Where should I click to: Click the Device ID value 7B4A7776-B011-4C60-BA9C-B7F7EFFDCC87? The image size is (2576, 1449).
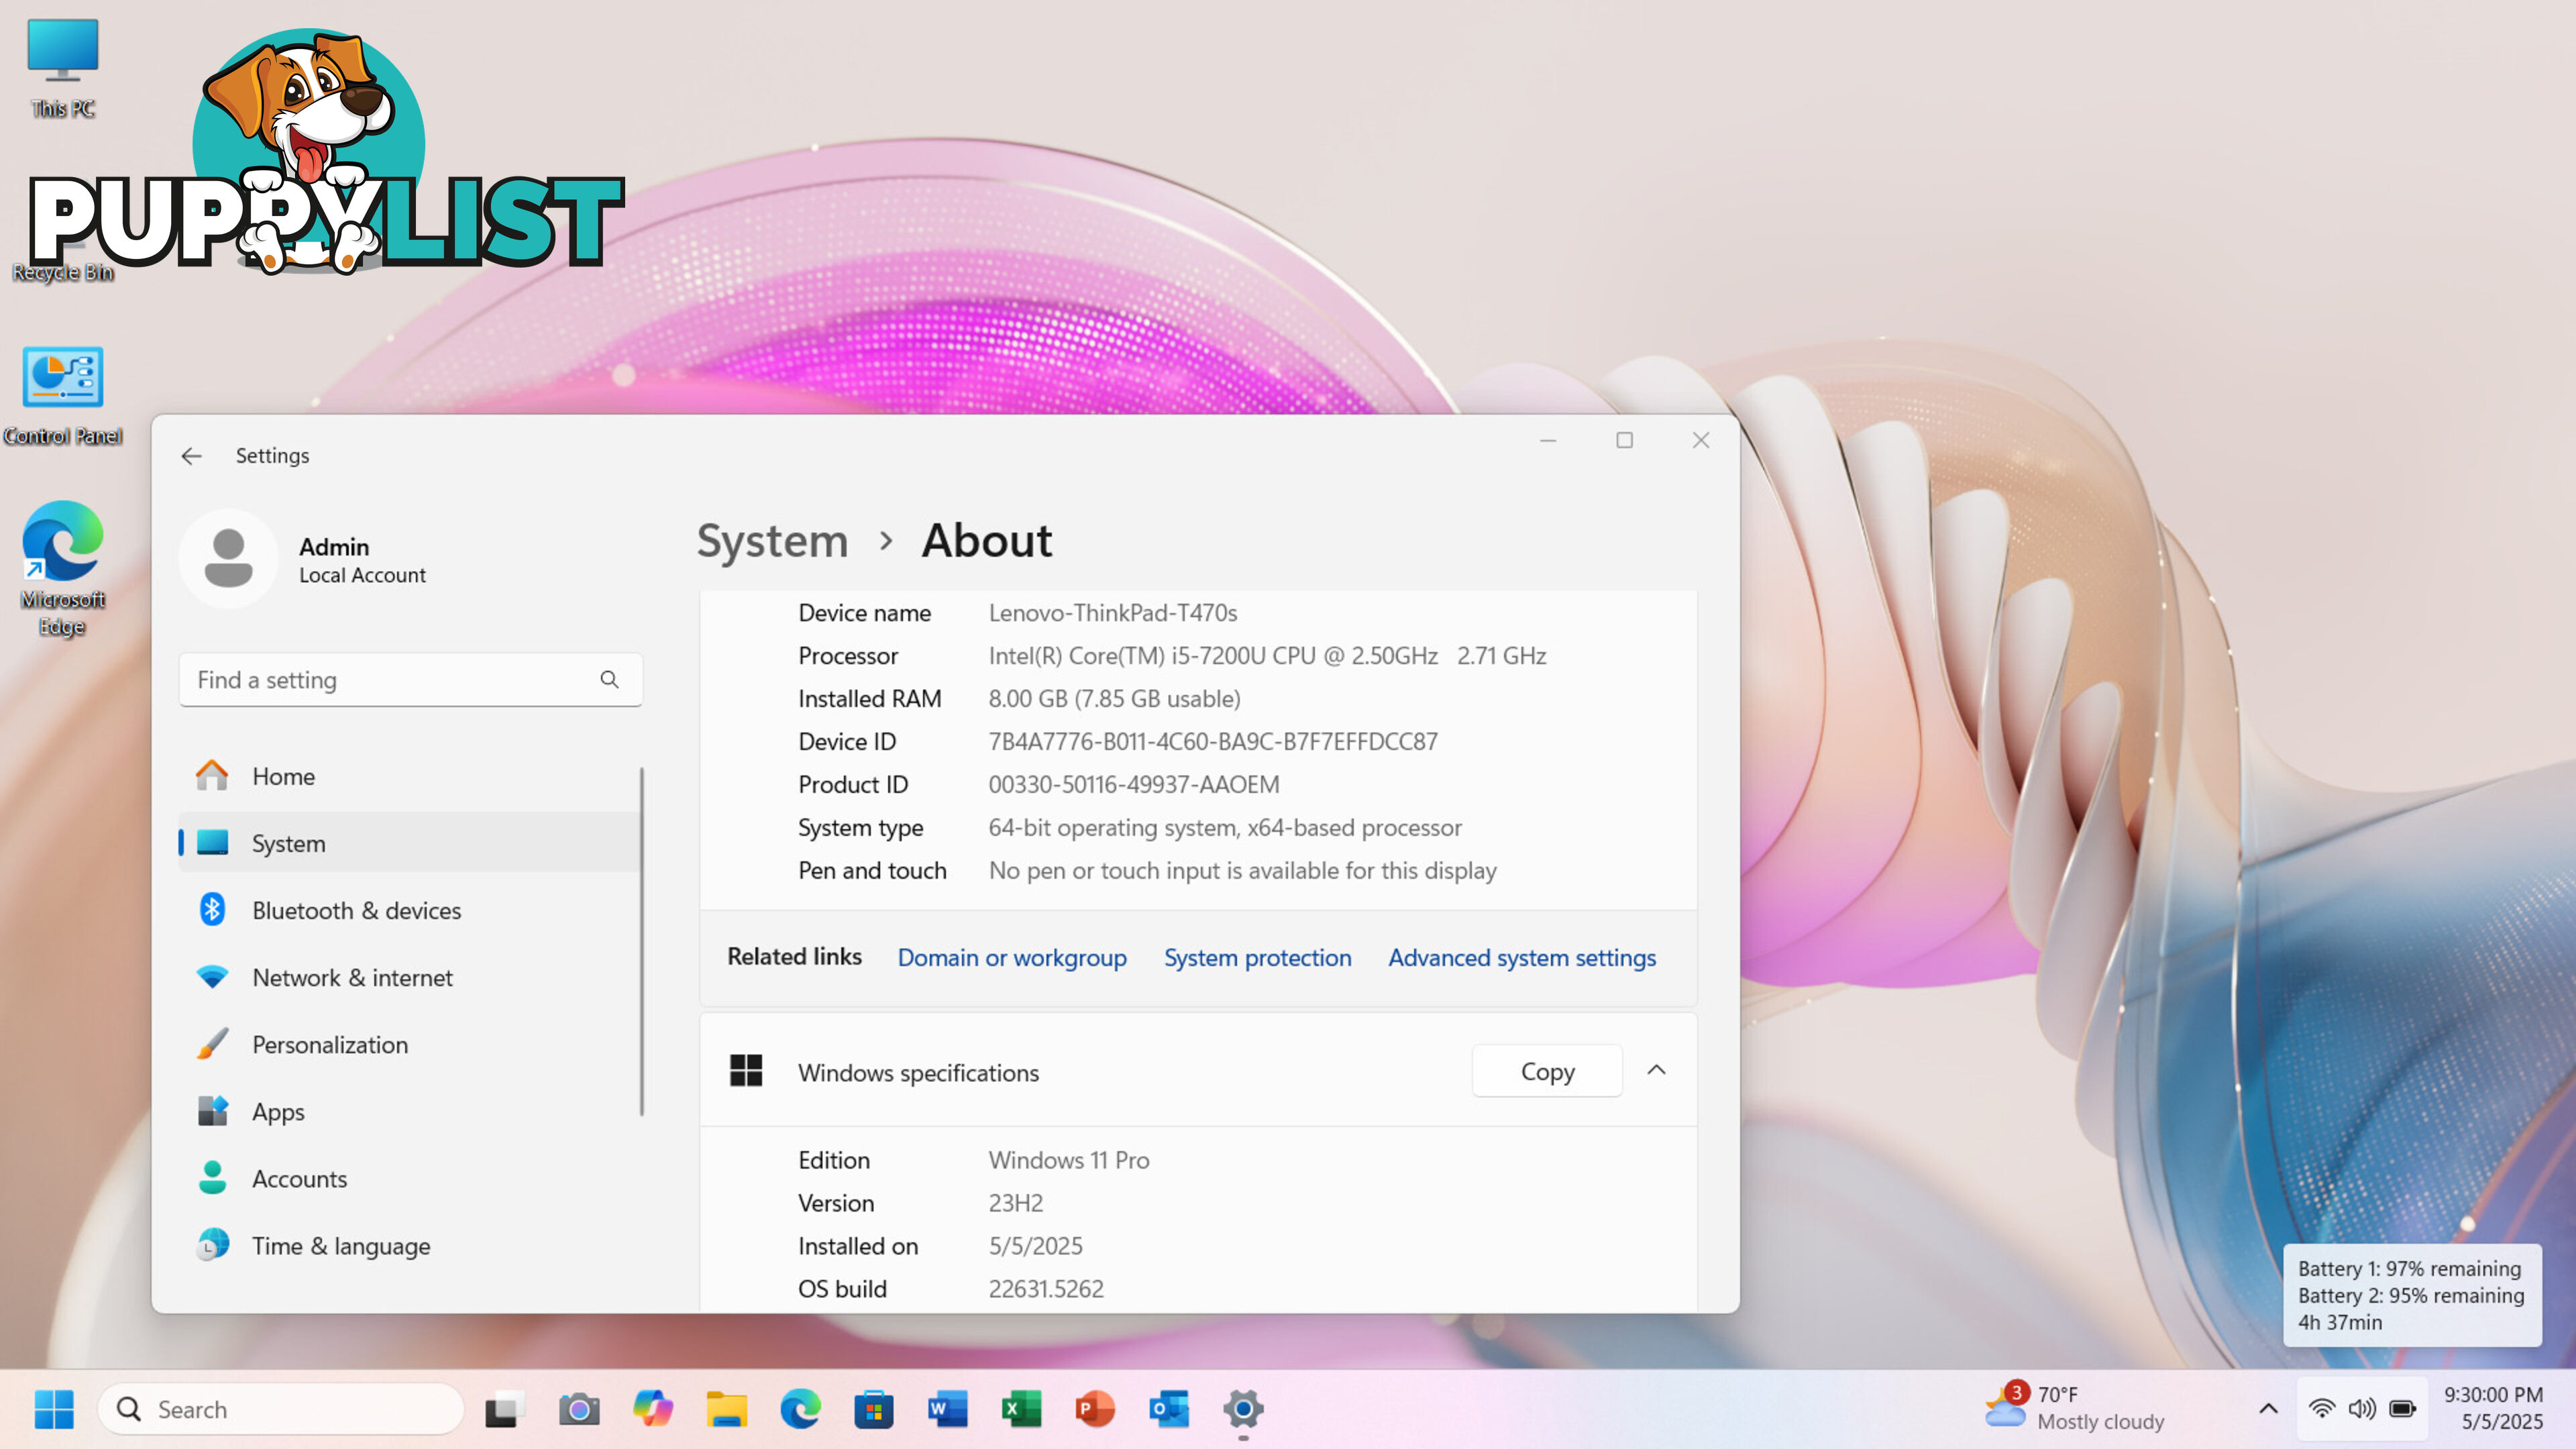(1213, 742)
